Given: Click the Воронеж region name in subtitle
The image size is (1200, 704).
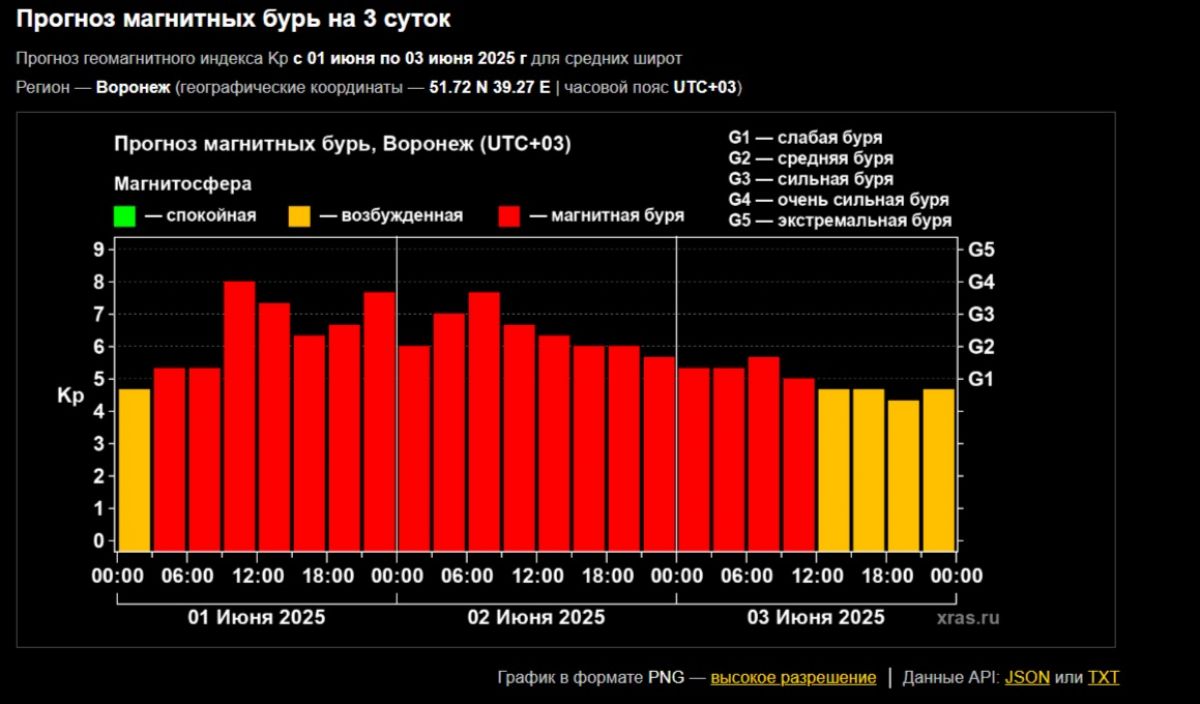Looking at the screenshot, I should tap(133, 87).
